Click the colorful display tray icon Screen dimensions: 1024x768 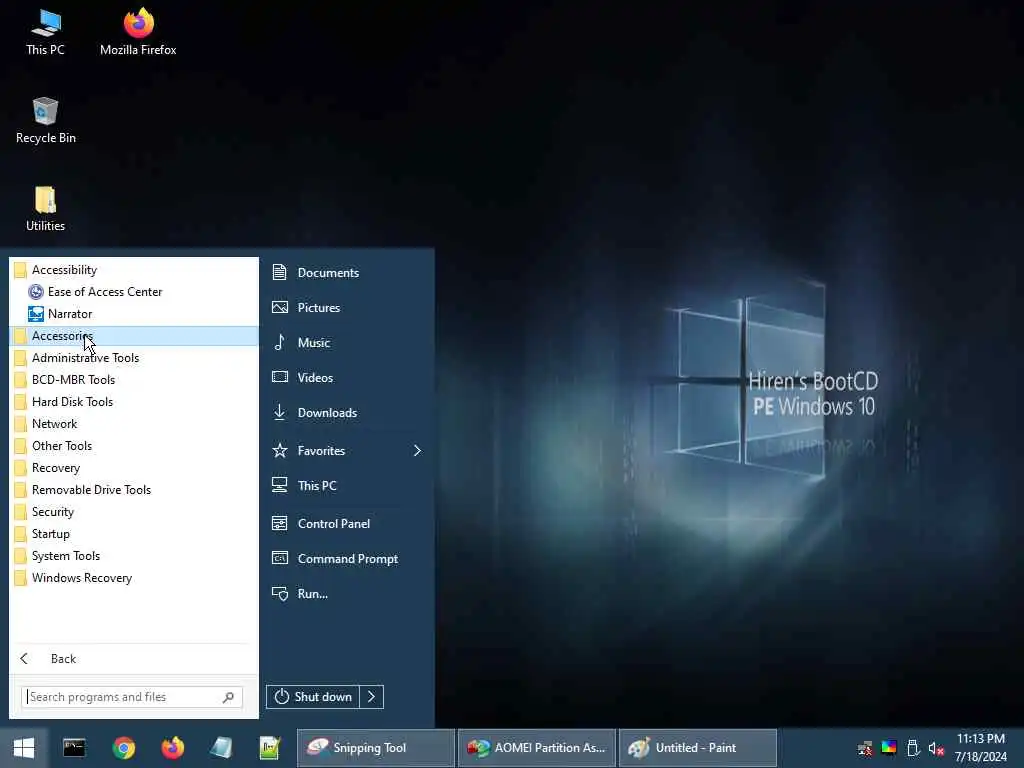tap(889, 748)
